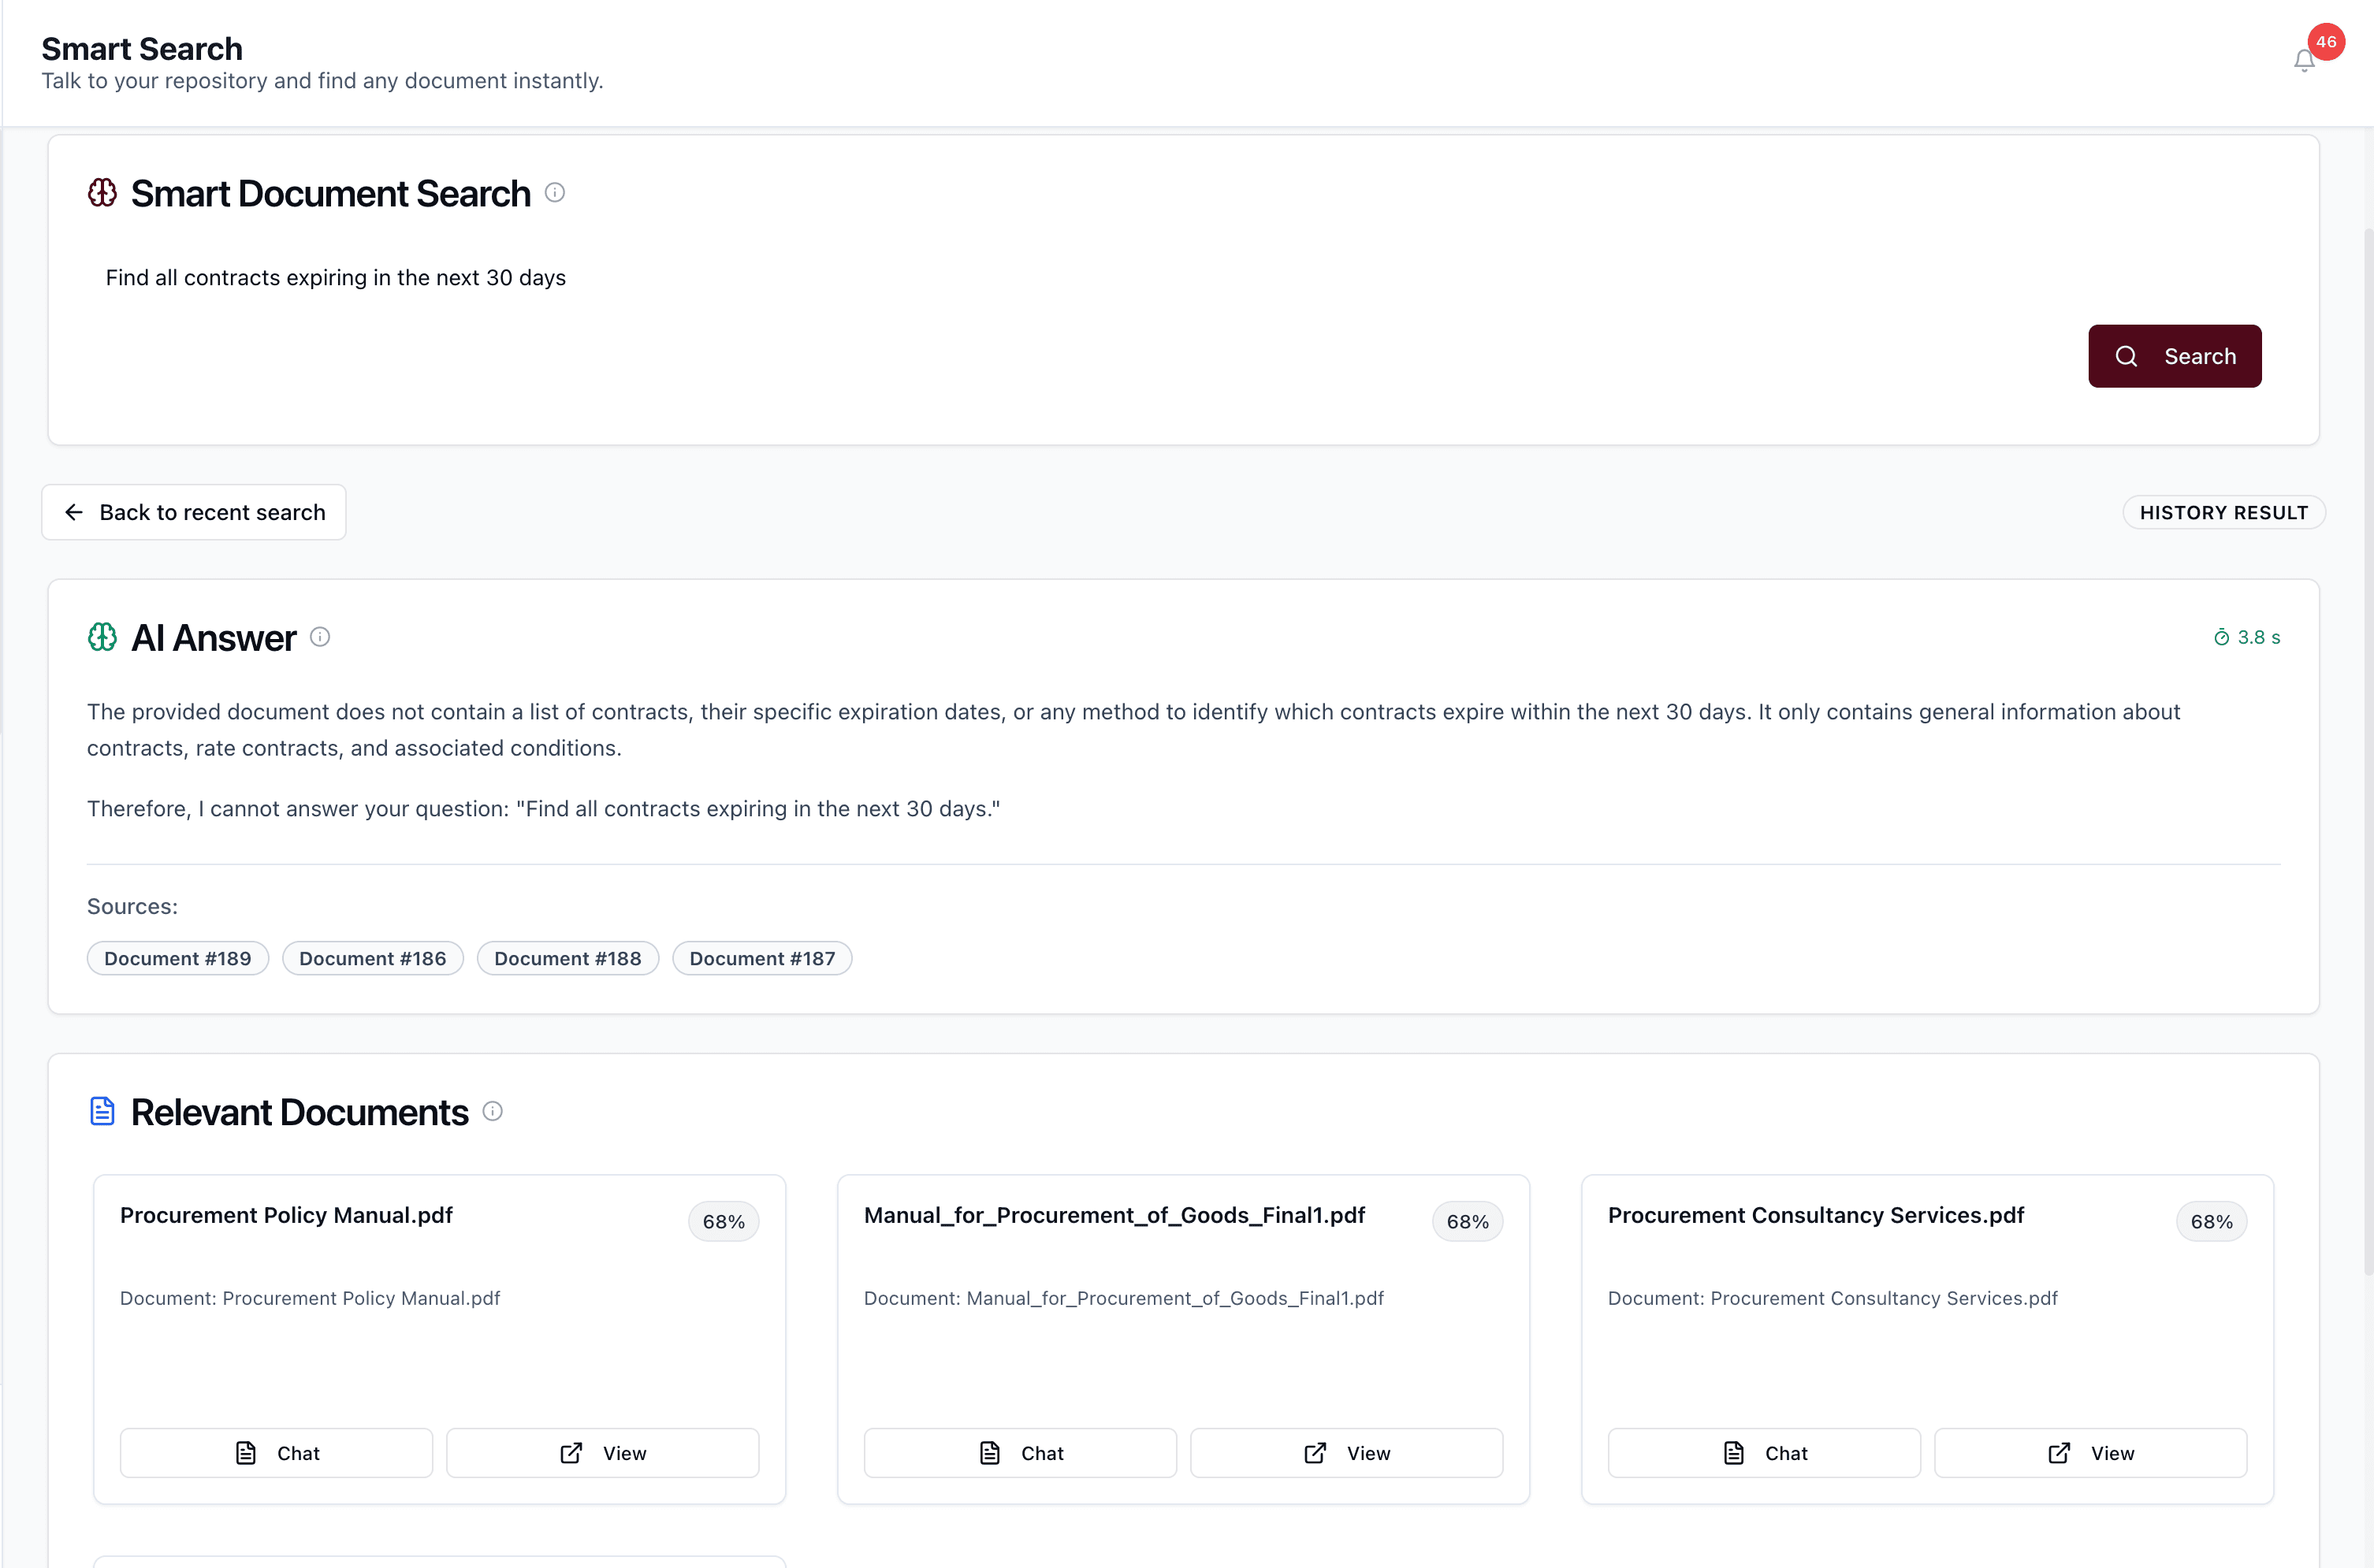This screenshot has width=2374, height=1568.
Task: Click the Relevant Documents file icon
Action: tap(102, 1111)
